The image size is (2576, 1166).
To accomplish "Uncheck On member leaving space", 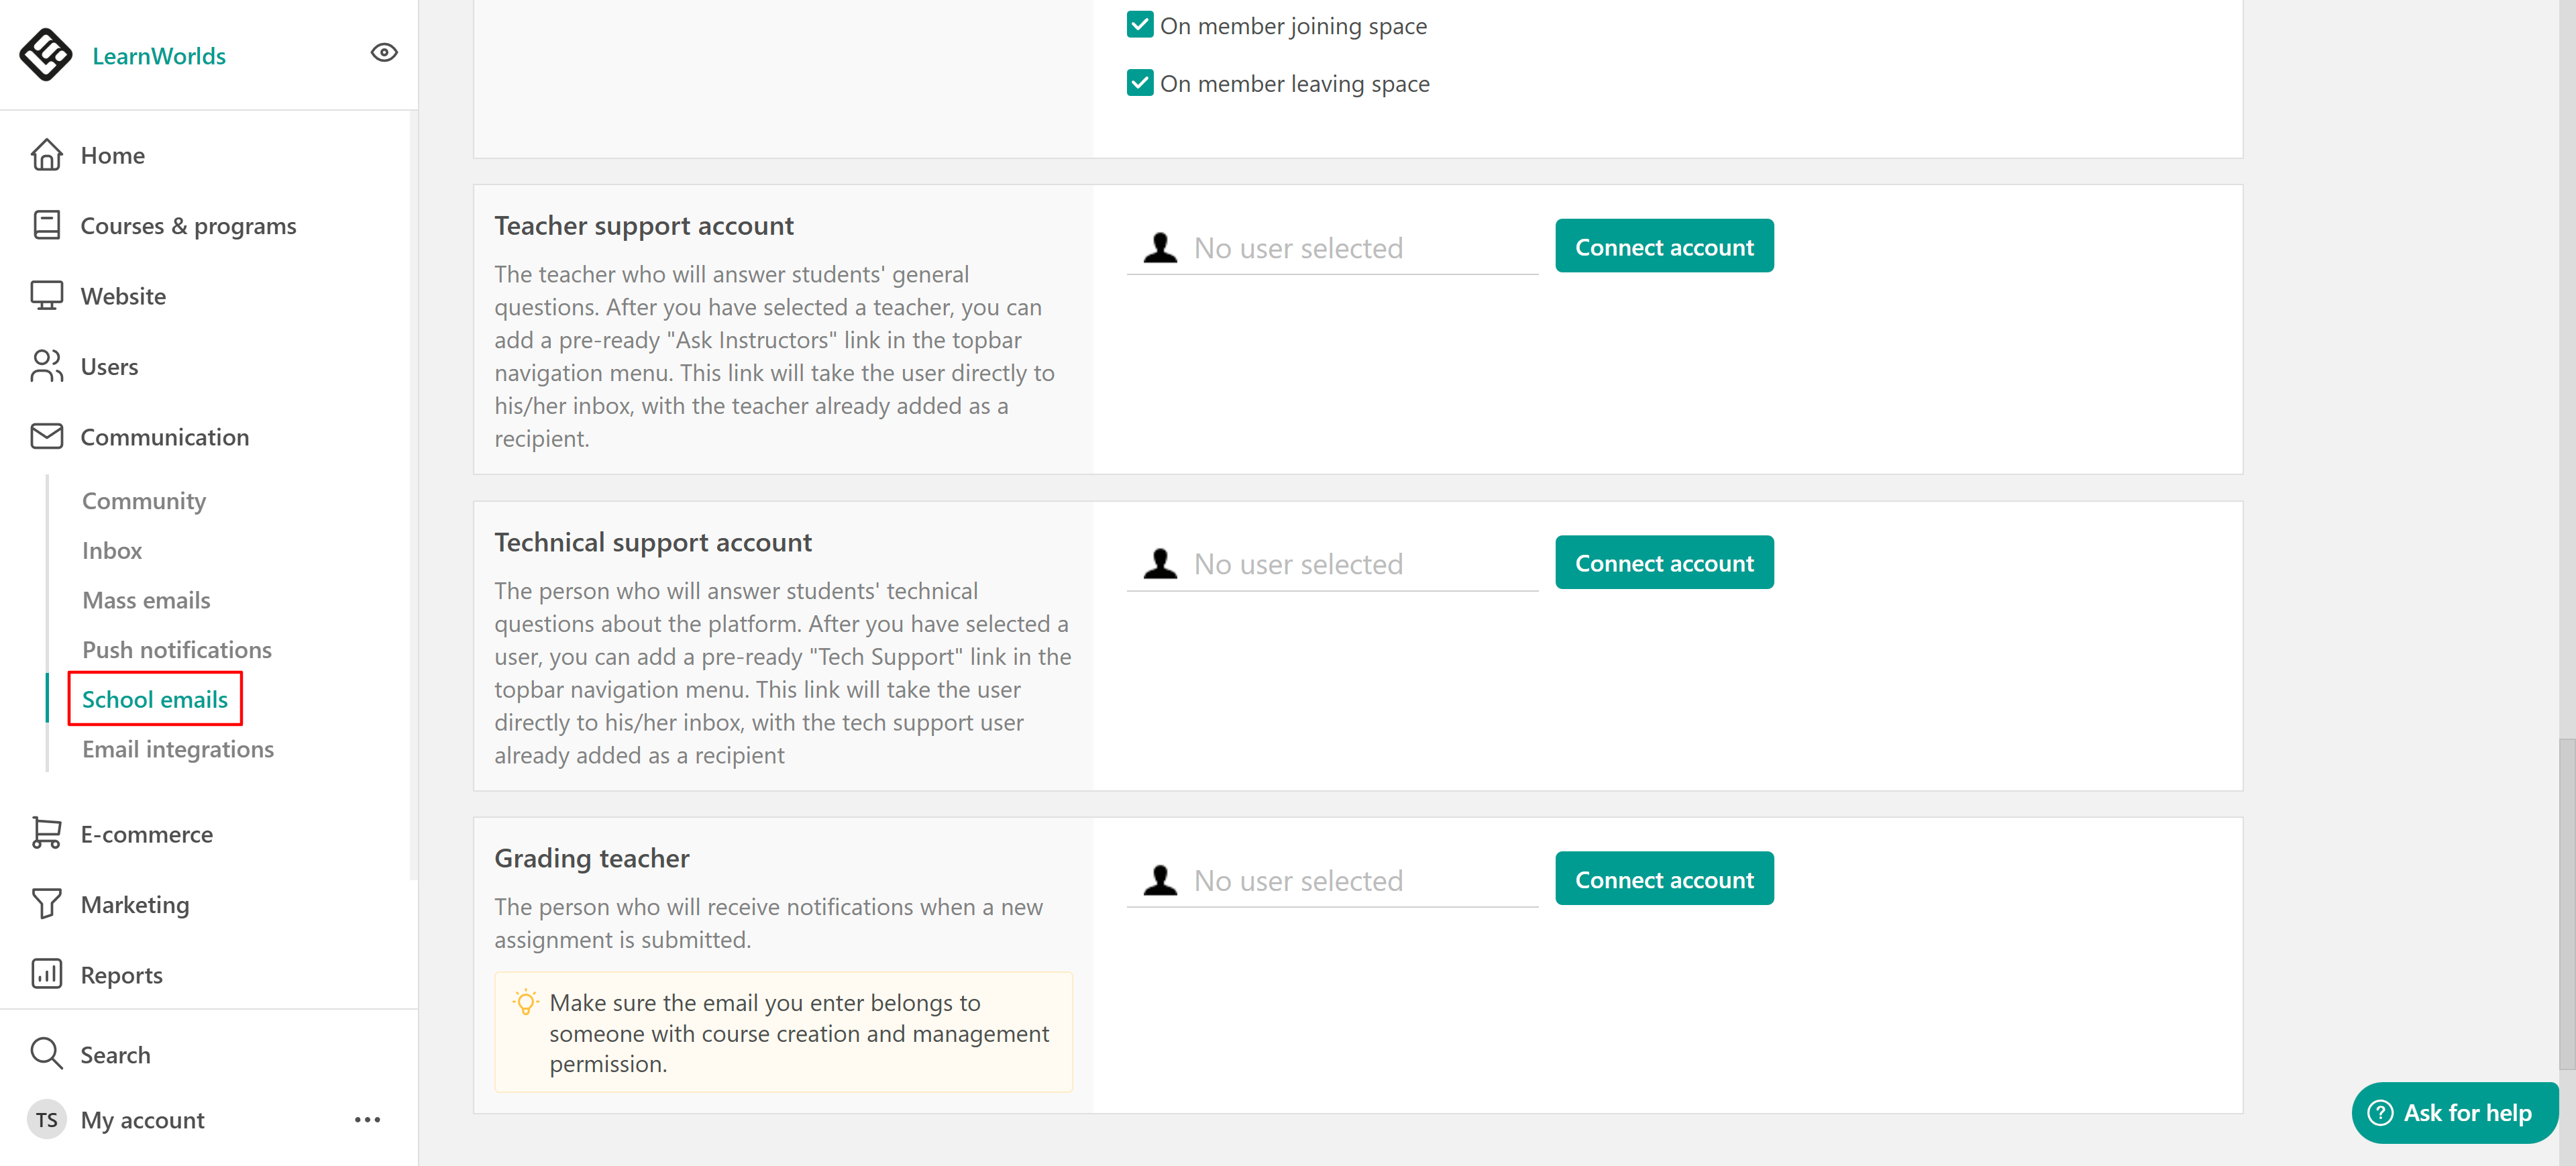I will click(1139, 83).
